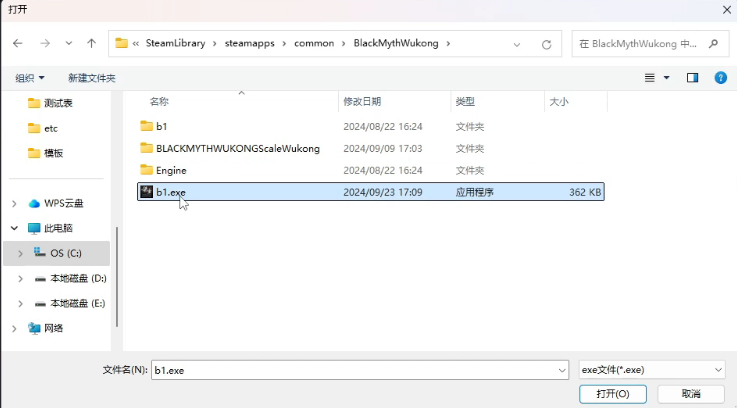Jump to steamapps in the breadcrumb

[250, 43]
